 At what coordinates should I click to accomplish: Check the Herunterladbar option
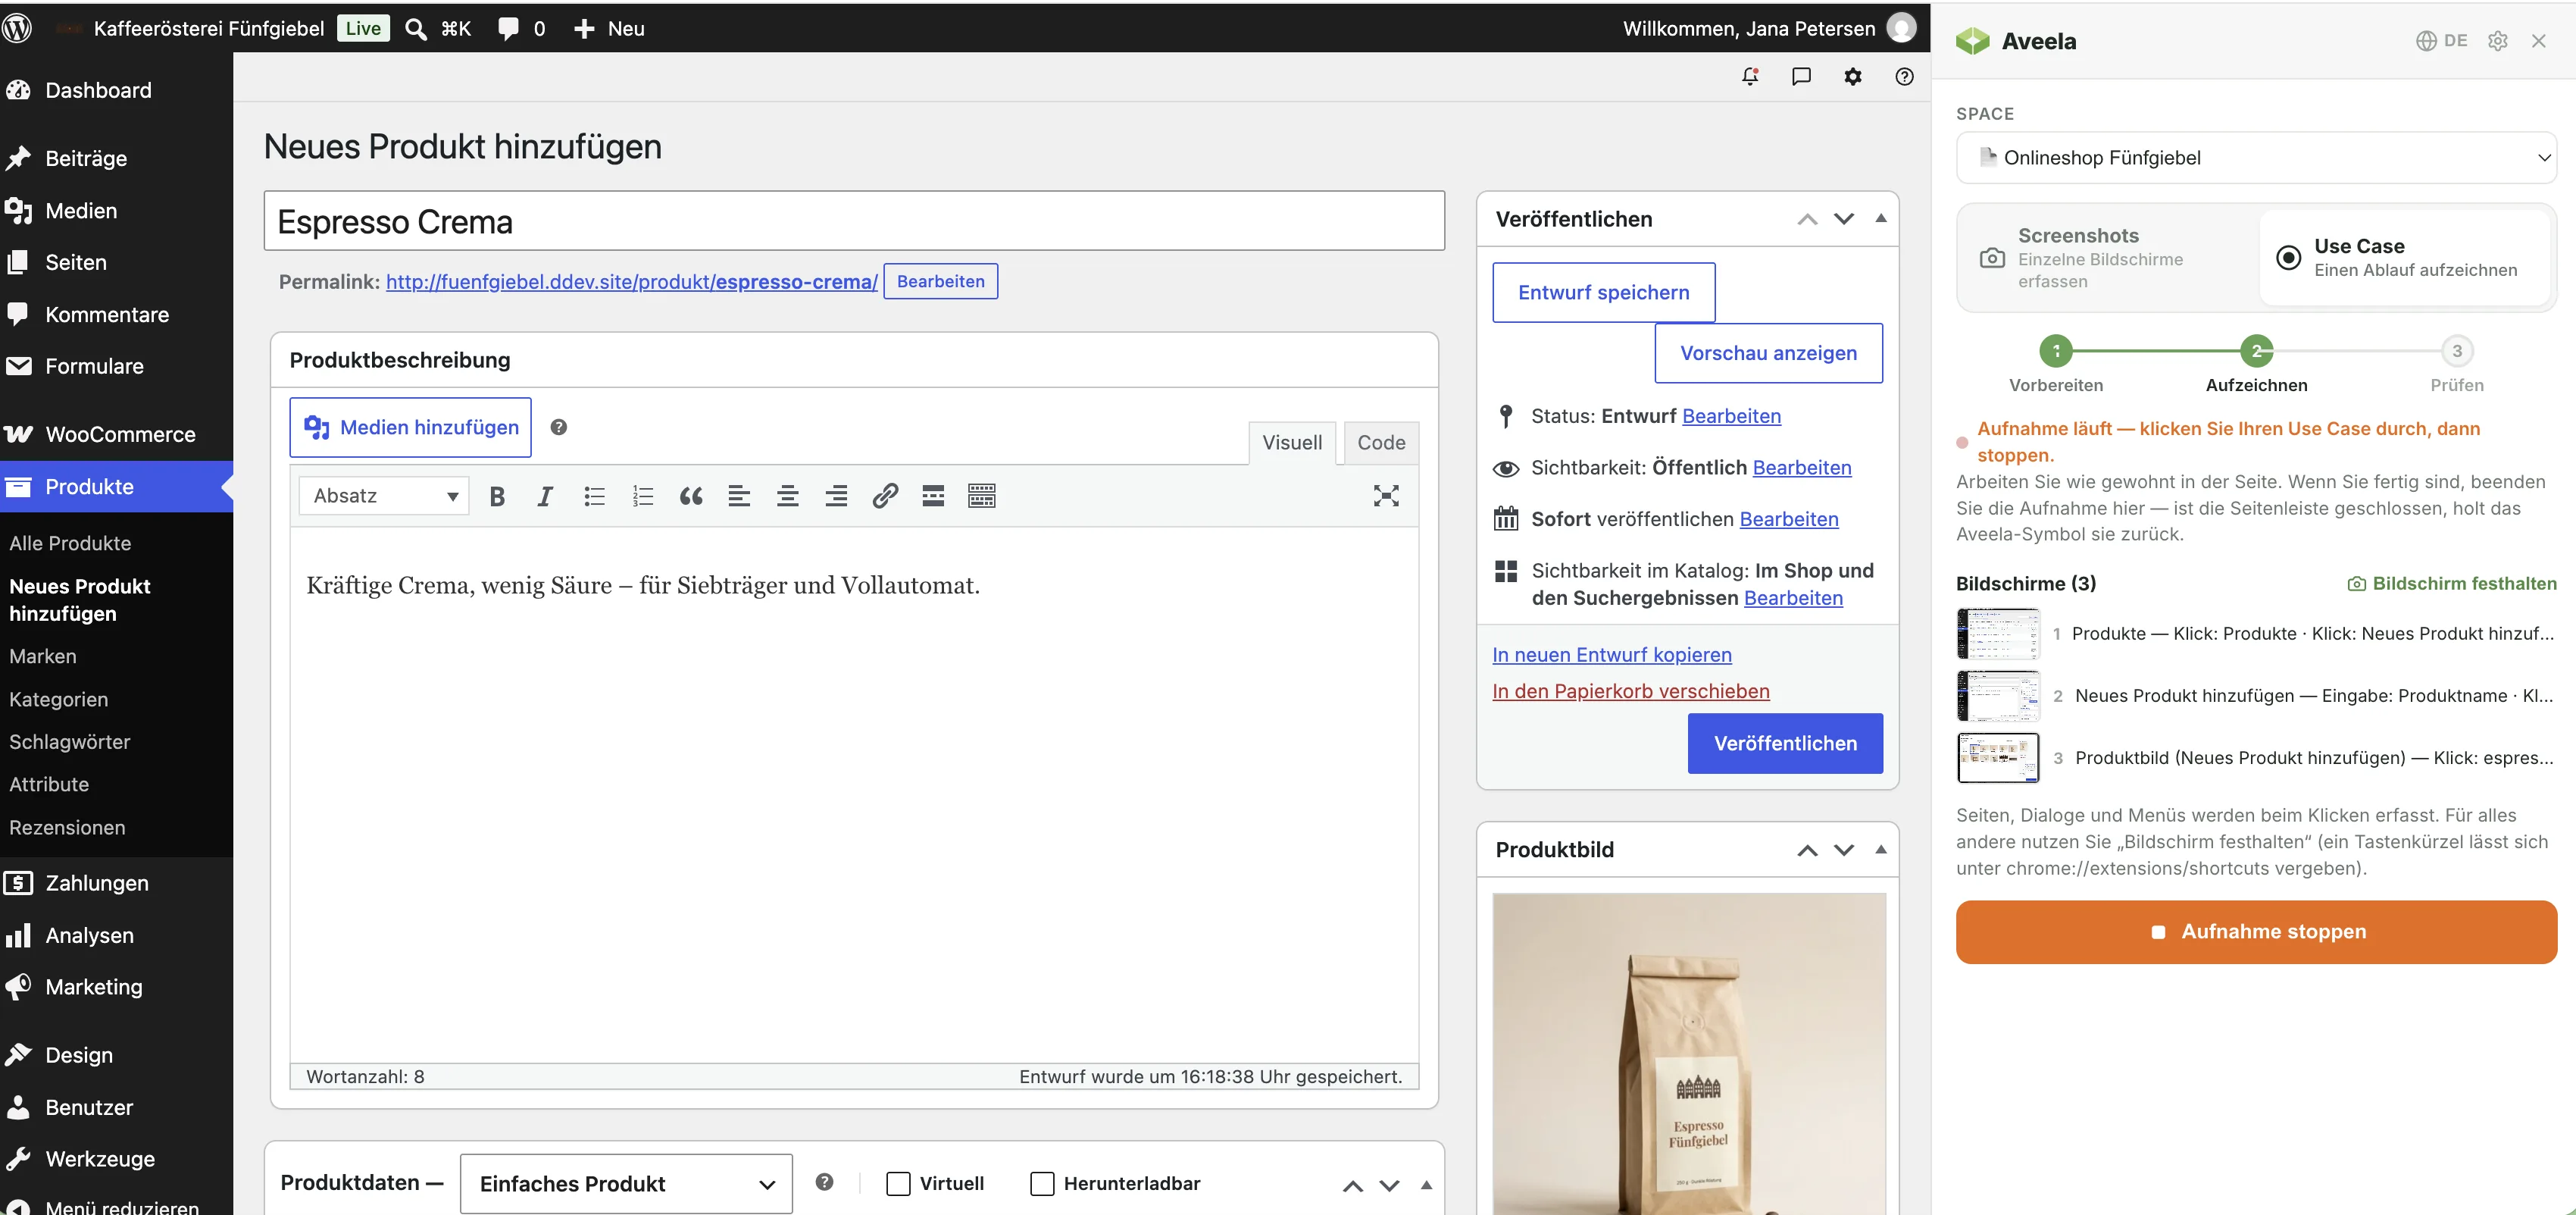1042,1184
